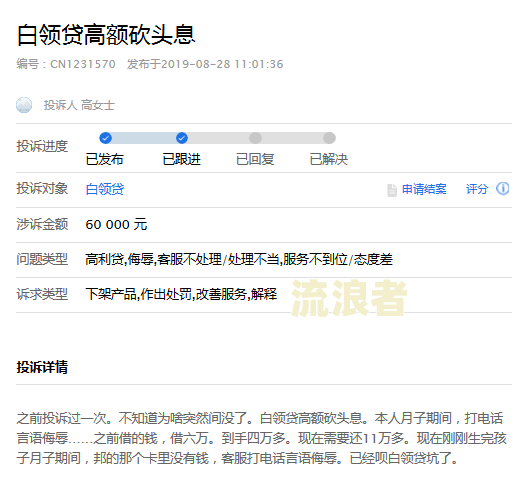Click the 已发布 progress checkmark
Viewport: 530px width, 478px height.
105,138
